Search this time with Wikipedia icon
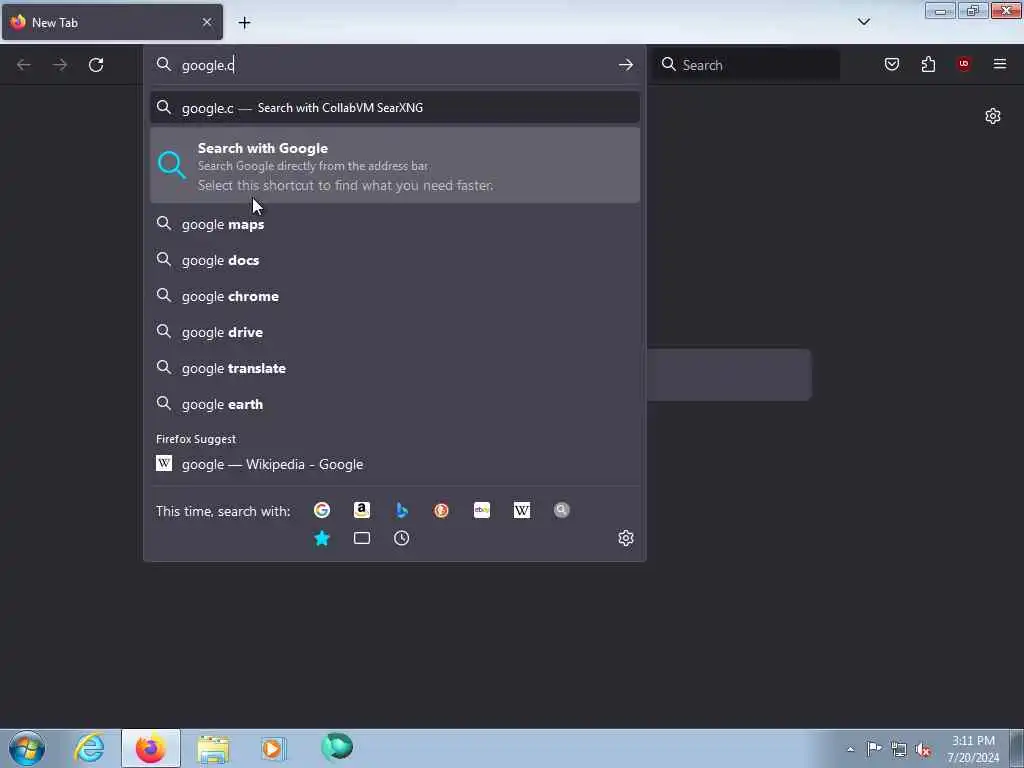1024x768 pixels. (x=522, y=510)
